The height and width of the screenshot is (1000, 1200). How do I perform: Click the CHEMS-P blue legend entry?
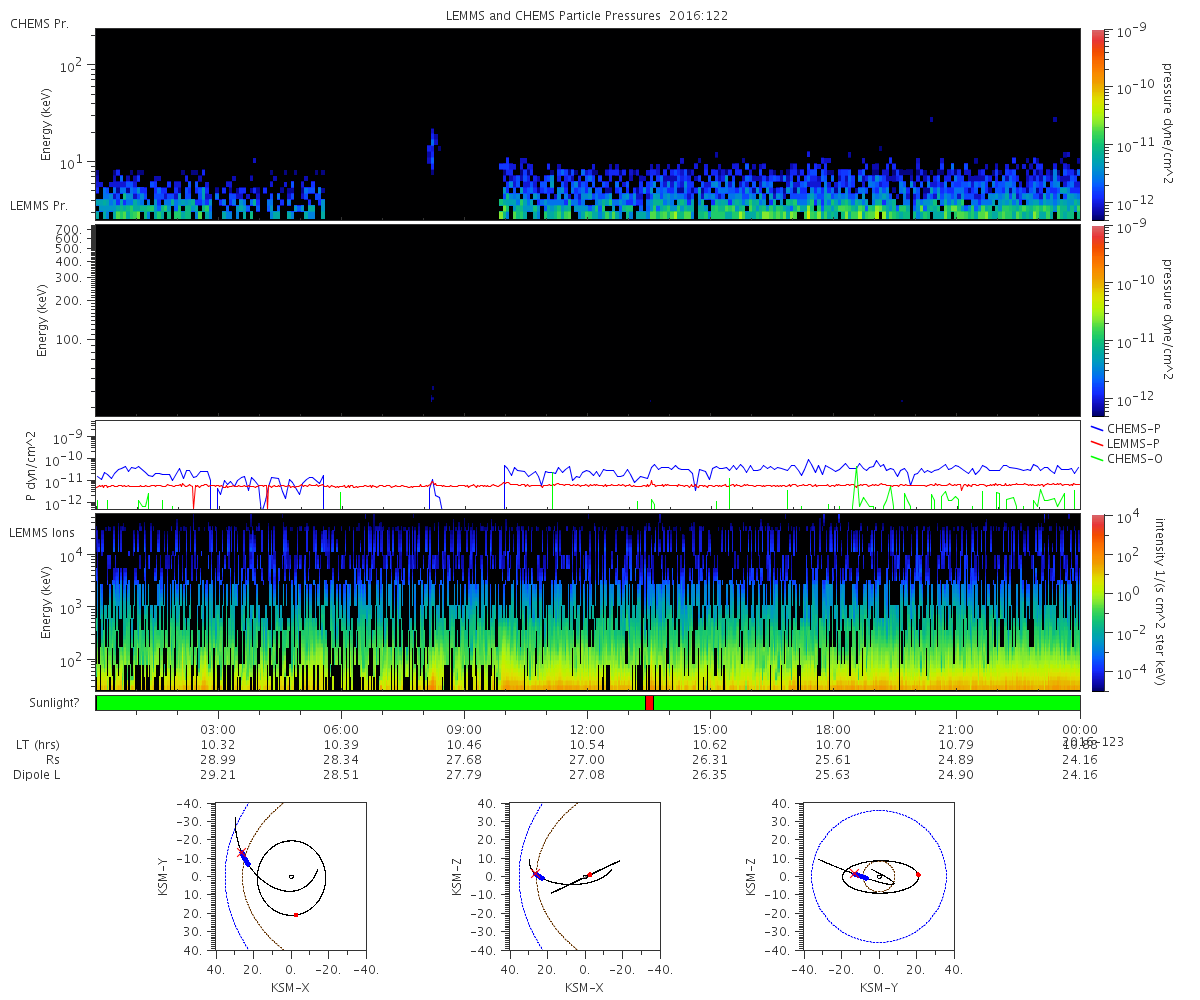click(x=1133, y=428)
